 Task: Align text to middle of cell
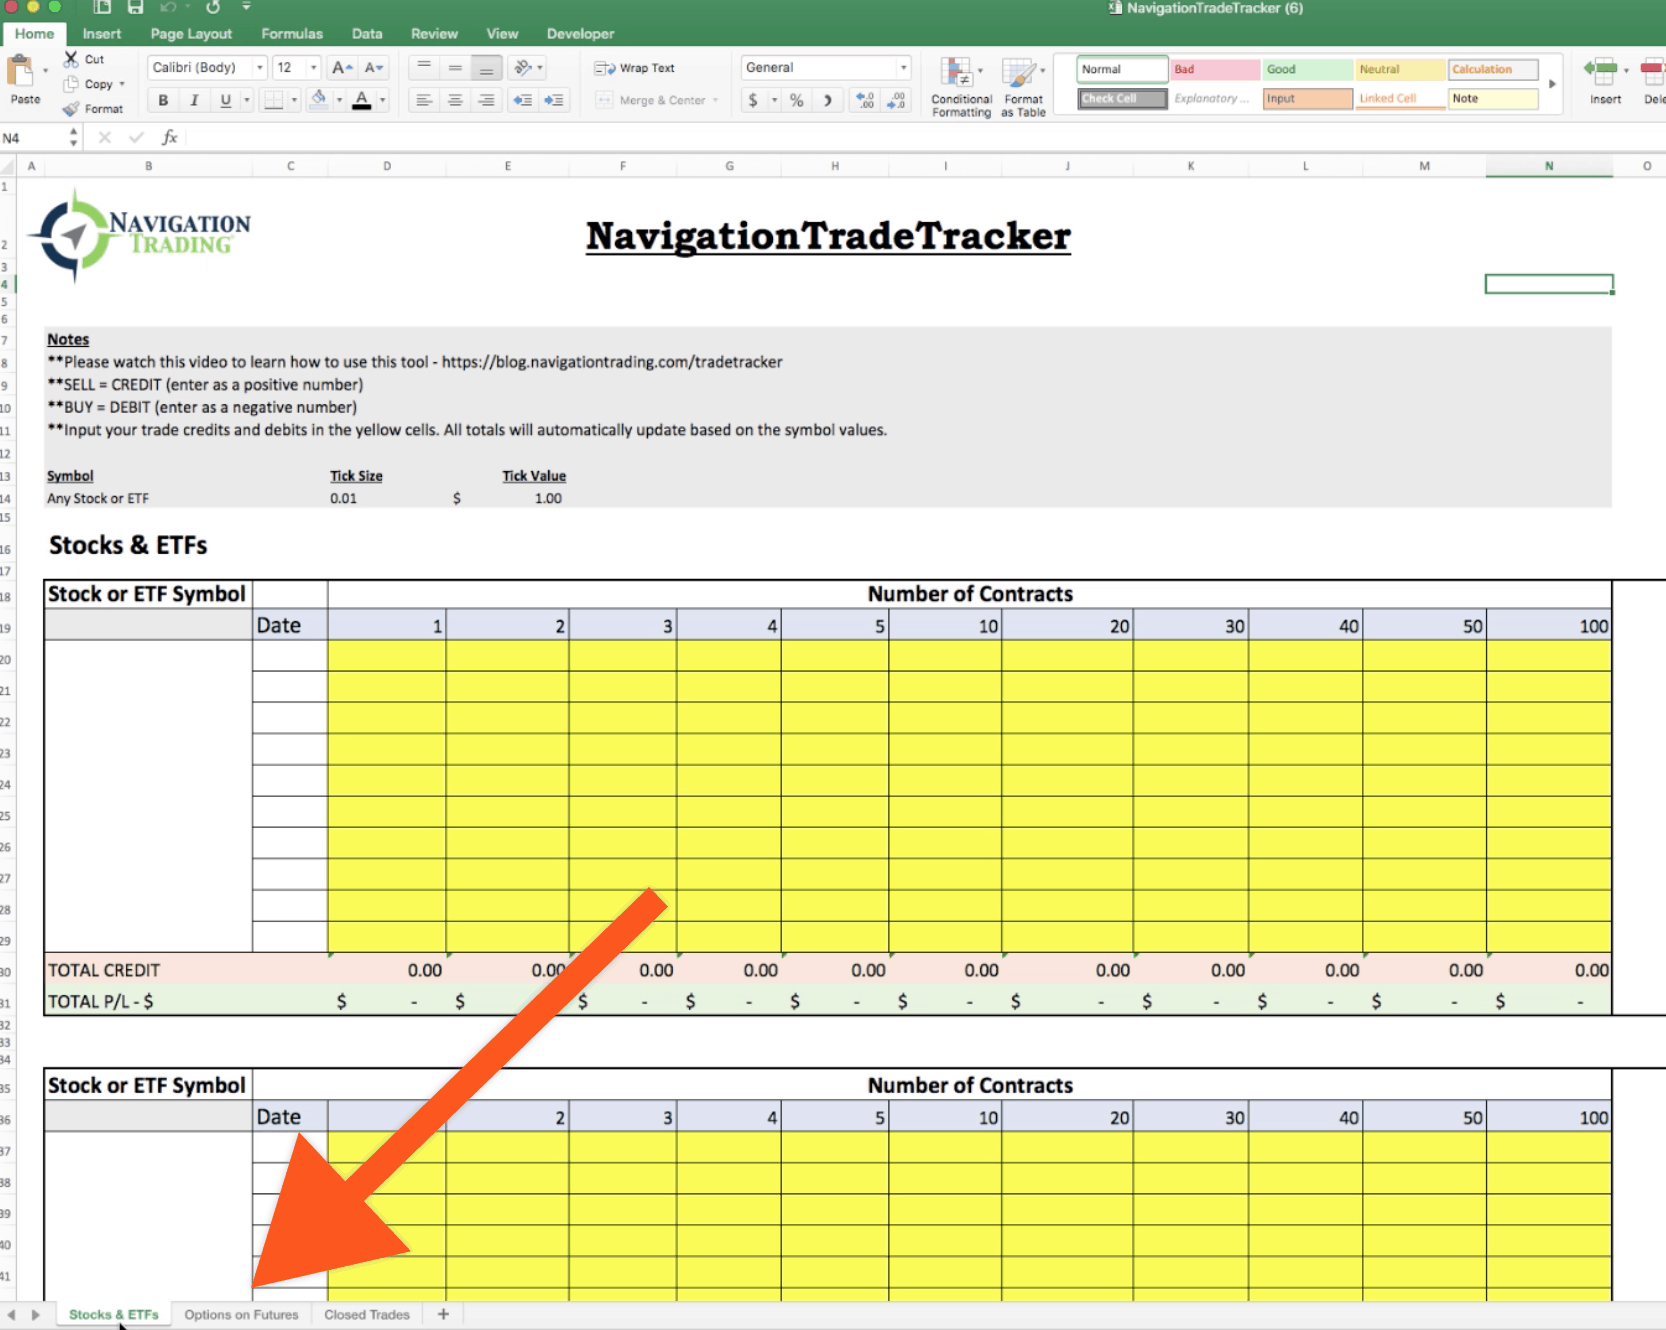(455, 68)
